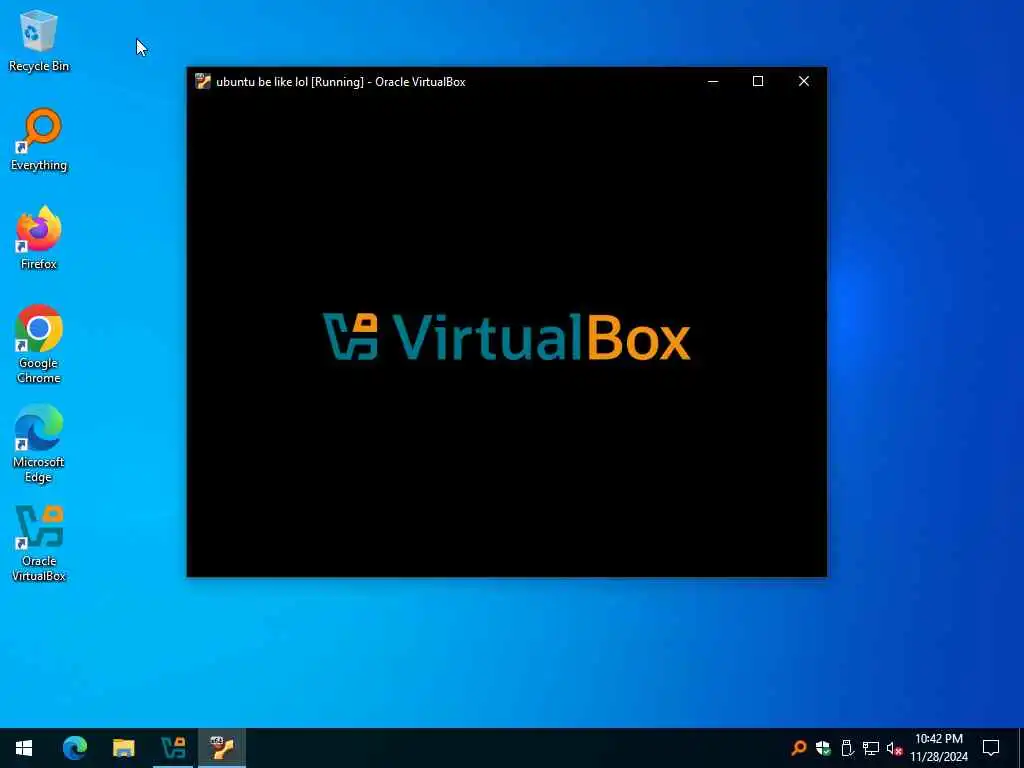Click the muted volume tray icon
Viewport: 1024px width, 768px height.
894,748
